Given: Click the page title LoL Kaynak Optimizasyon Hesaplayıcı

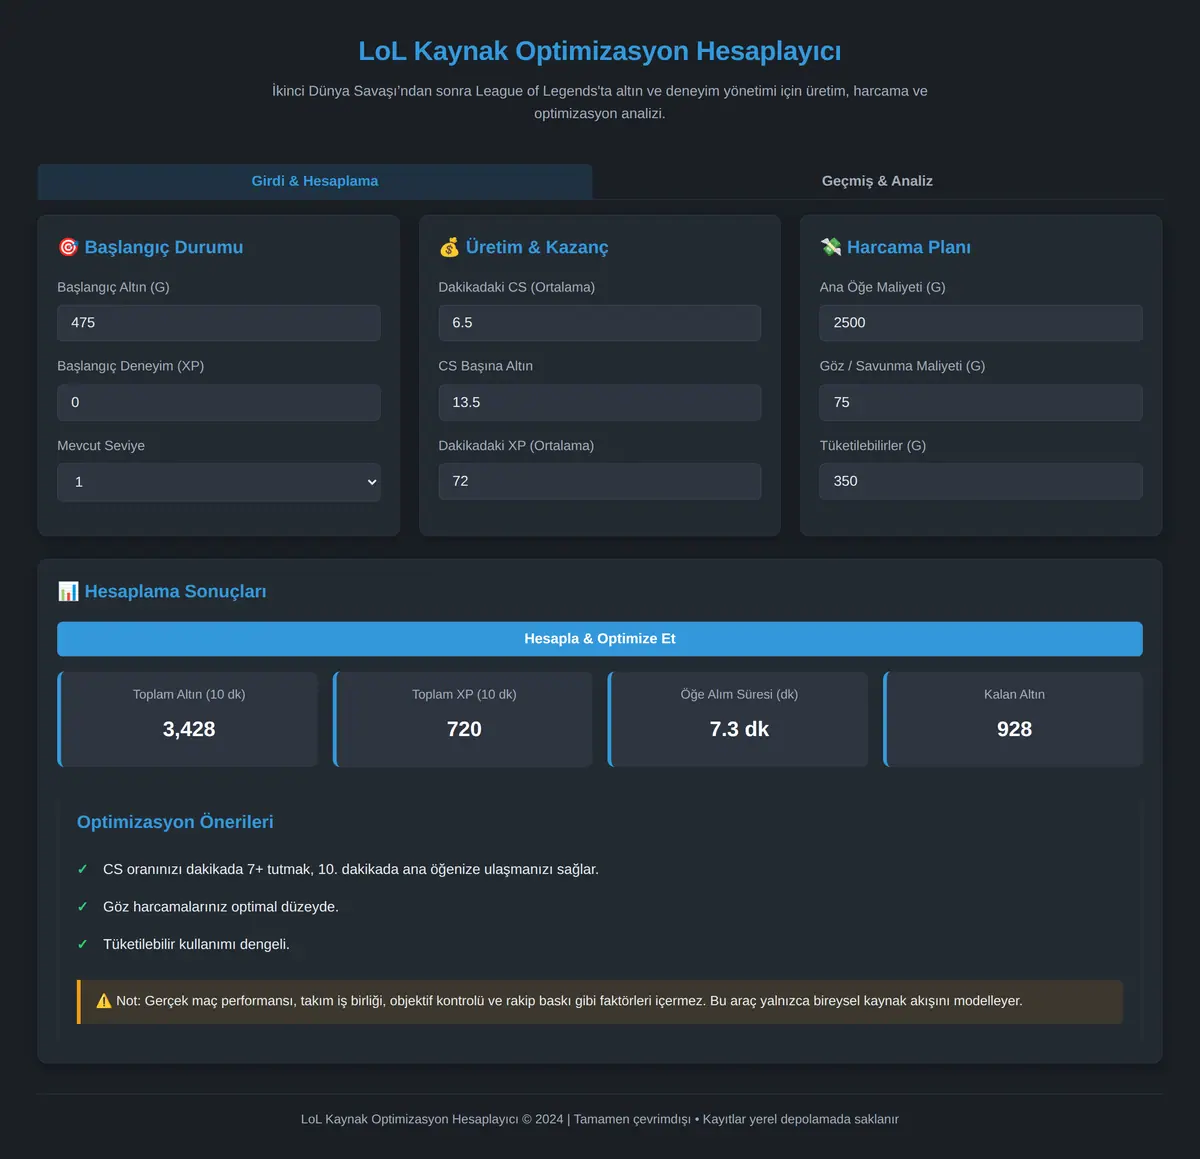Looking at the screenshot, I should pos(600,51).
